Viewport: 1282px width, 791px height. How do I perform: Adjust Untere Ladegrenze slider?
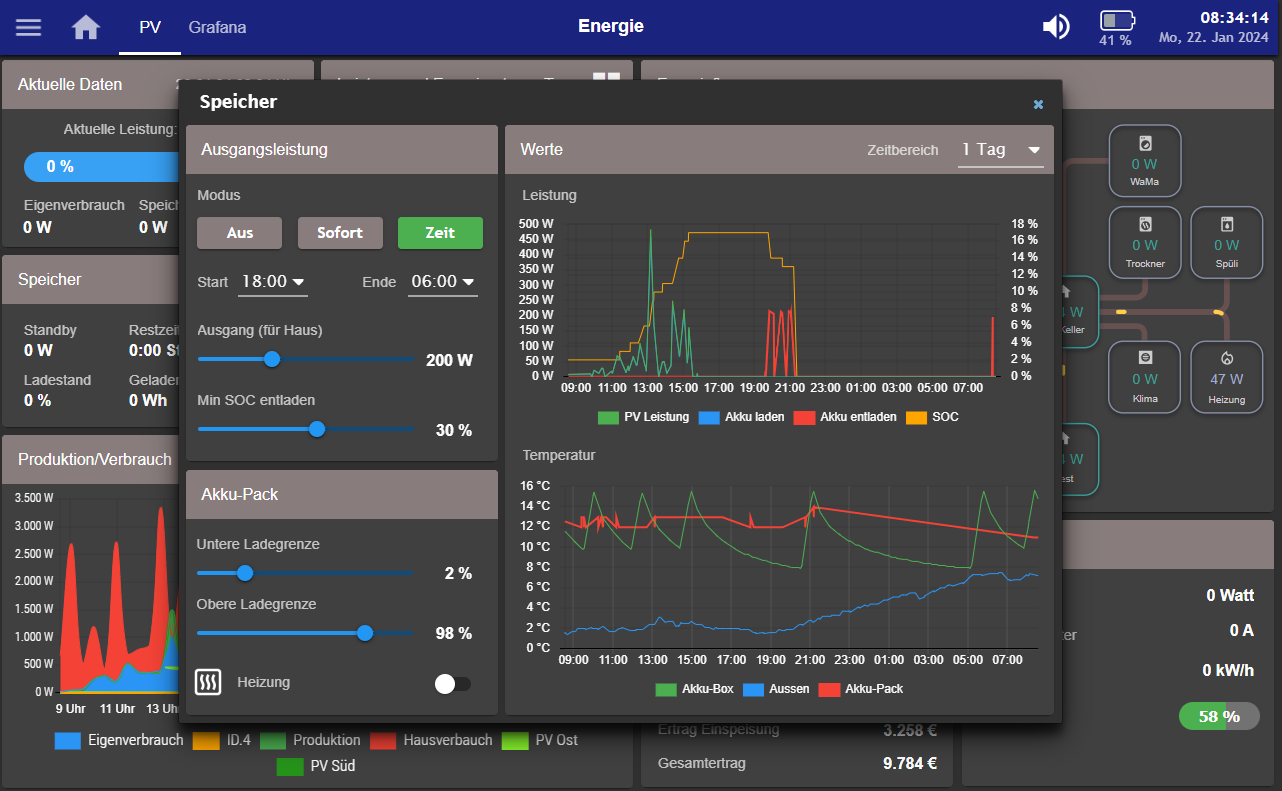point(305,573)
